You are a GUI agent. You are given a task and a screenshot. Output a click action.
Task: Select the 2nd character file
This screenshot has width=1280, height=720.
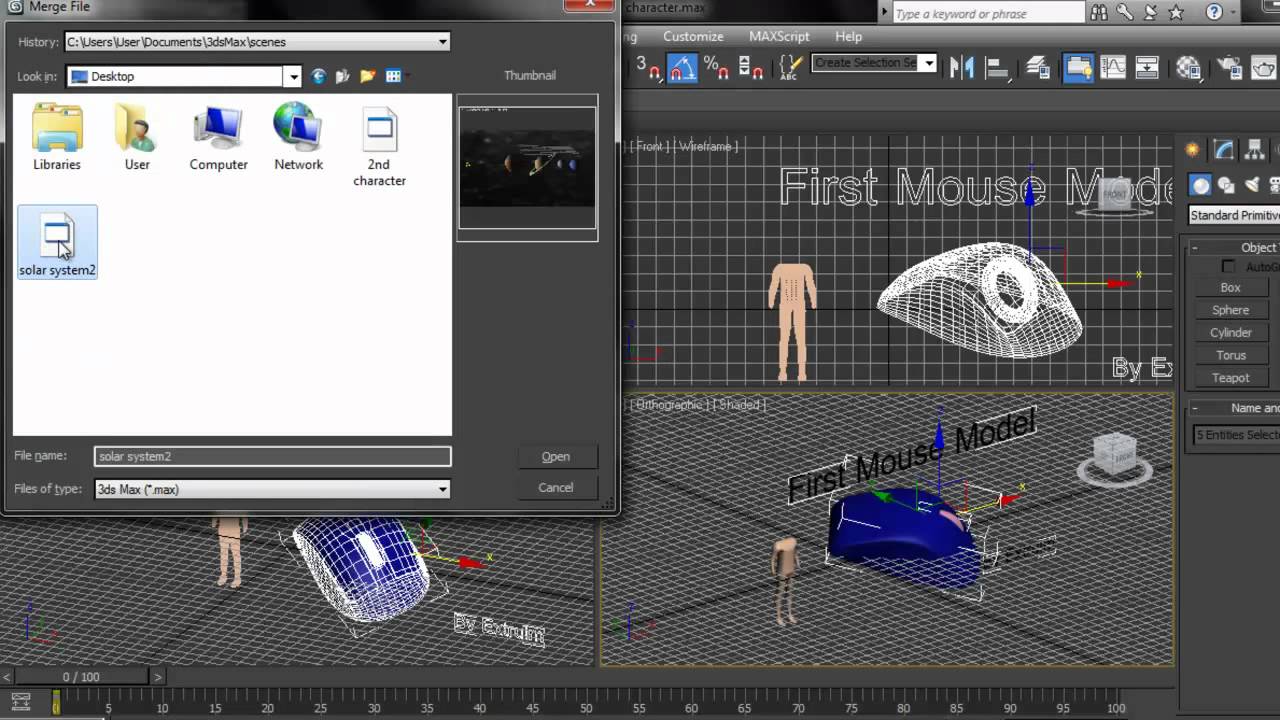(x=379, y=147)
